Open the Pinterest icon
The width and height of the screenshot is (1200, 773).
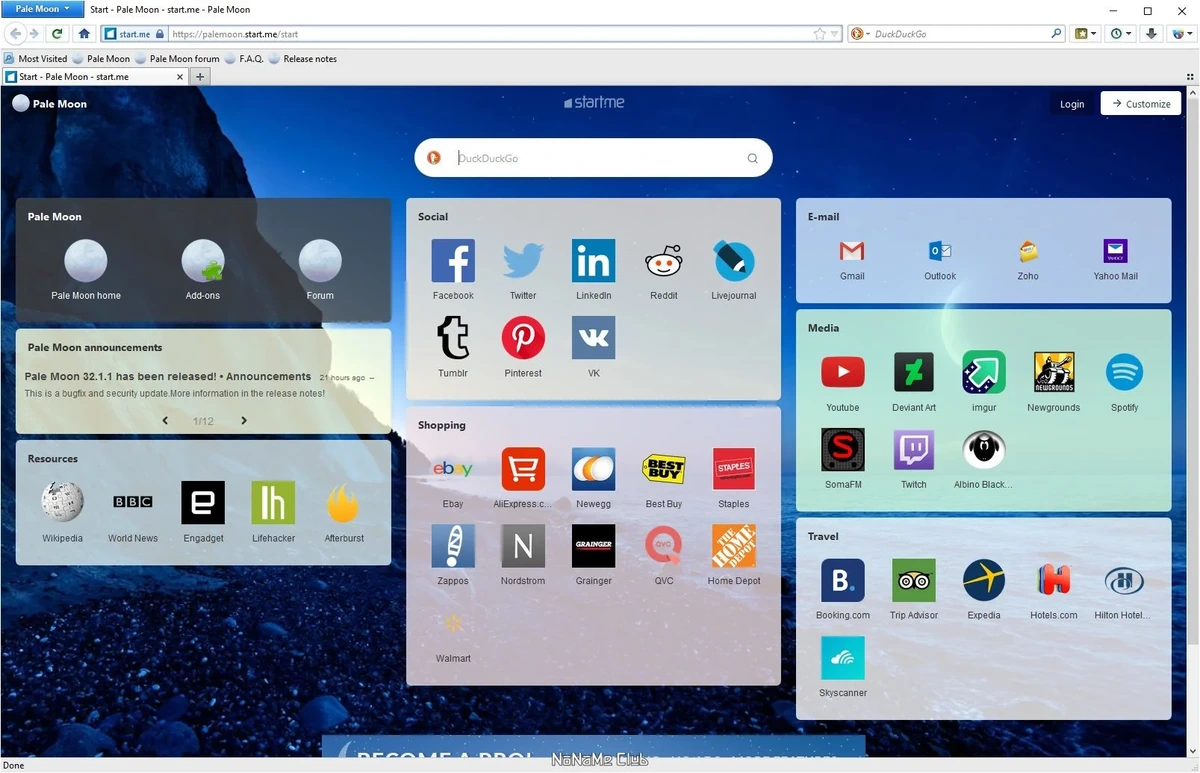523,338
